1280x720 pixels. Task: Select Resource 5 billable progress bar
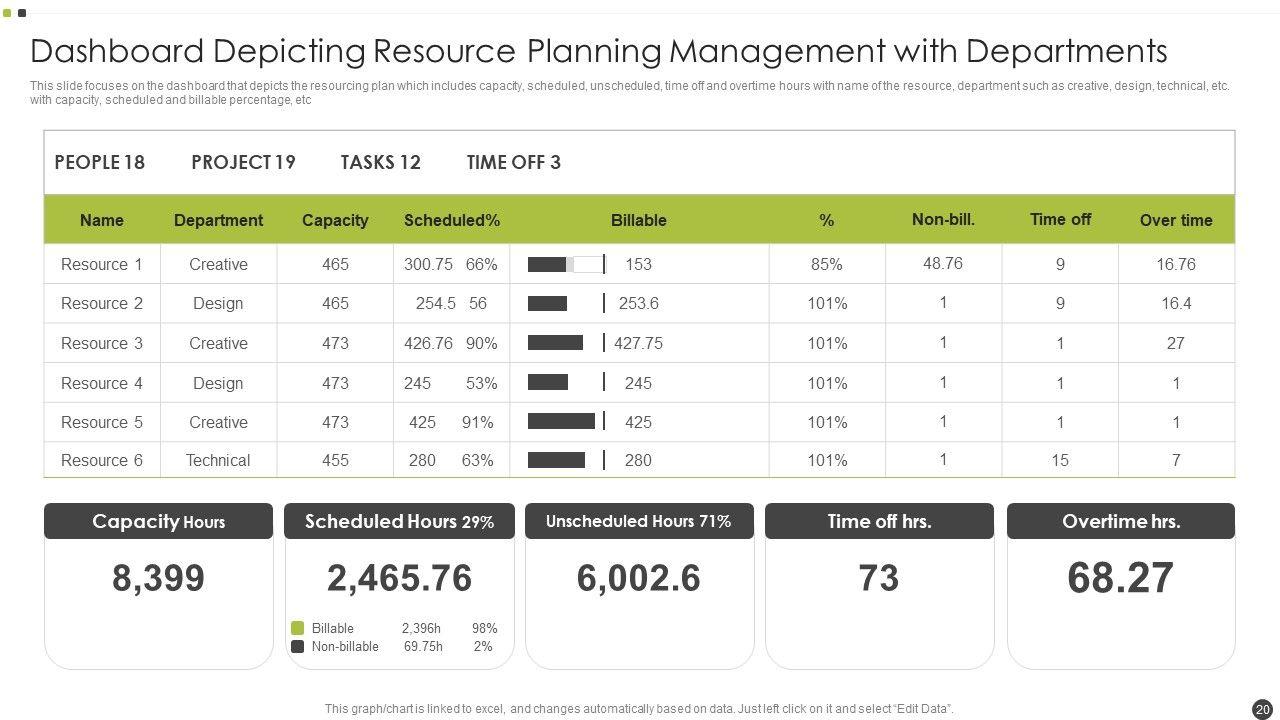561,422
